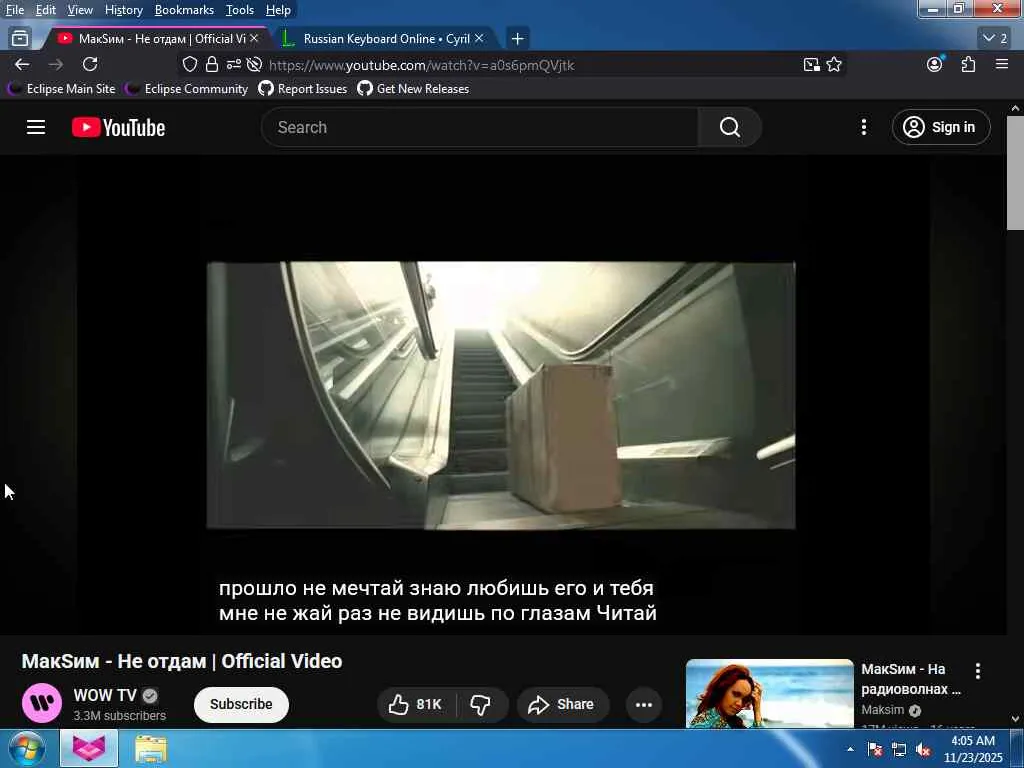
Task: Show hidden tray icons arrow
Action: pyautogui.click(x=850, y=749)
